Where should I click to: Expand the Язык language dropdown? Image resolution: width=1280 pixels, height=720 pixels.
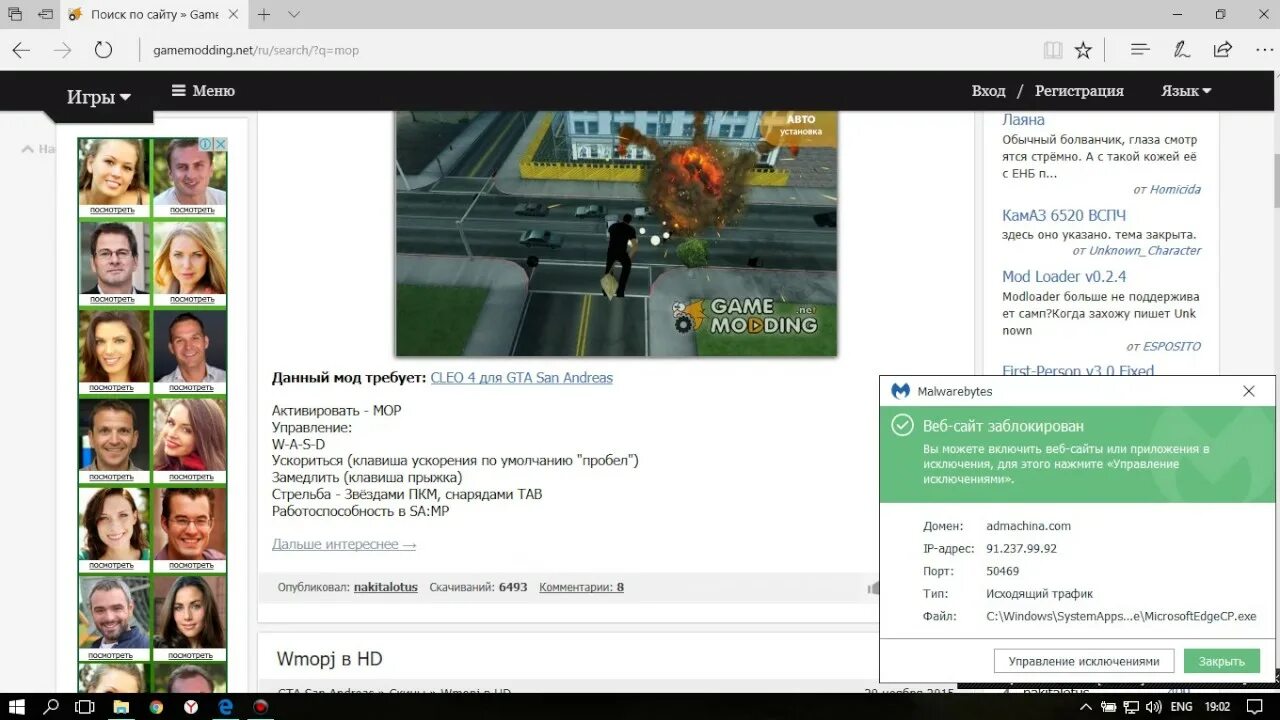coord(1186,91)
